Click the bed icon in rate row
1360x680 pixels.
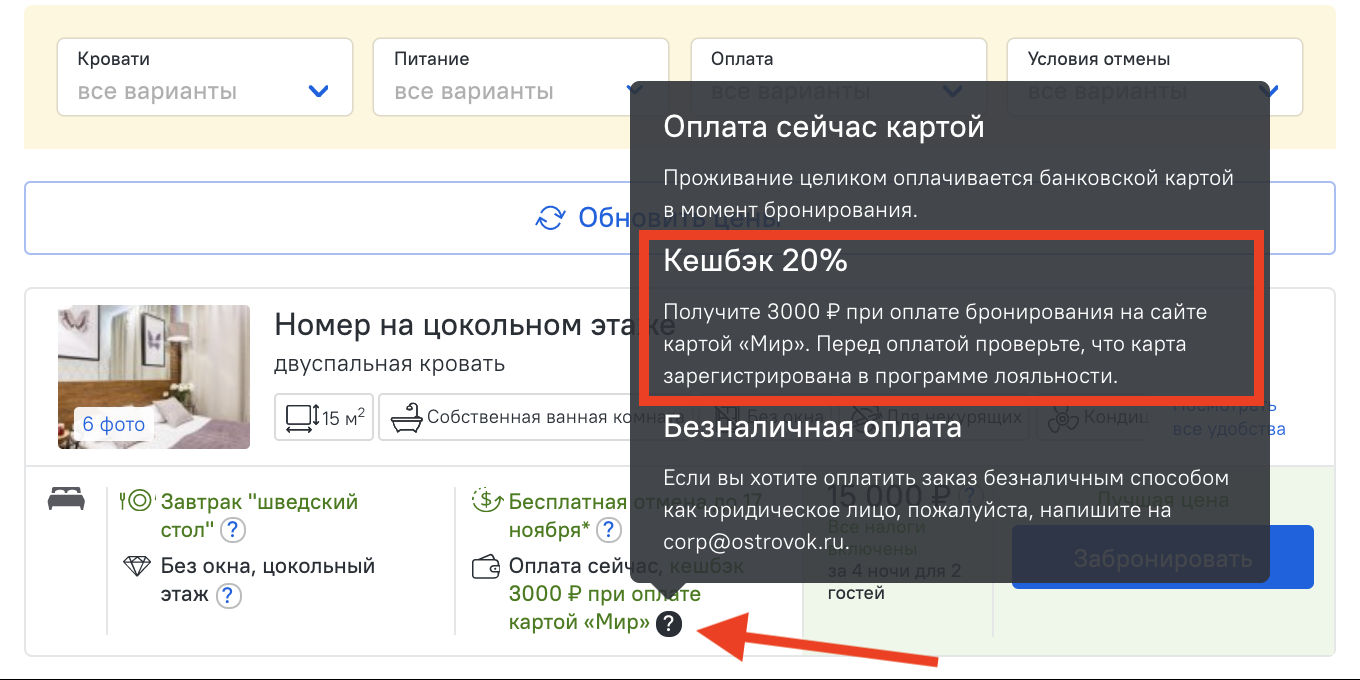[x=66, y=499]
